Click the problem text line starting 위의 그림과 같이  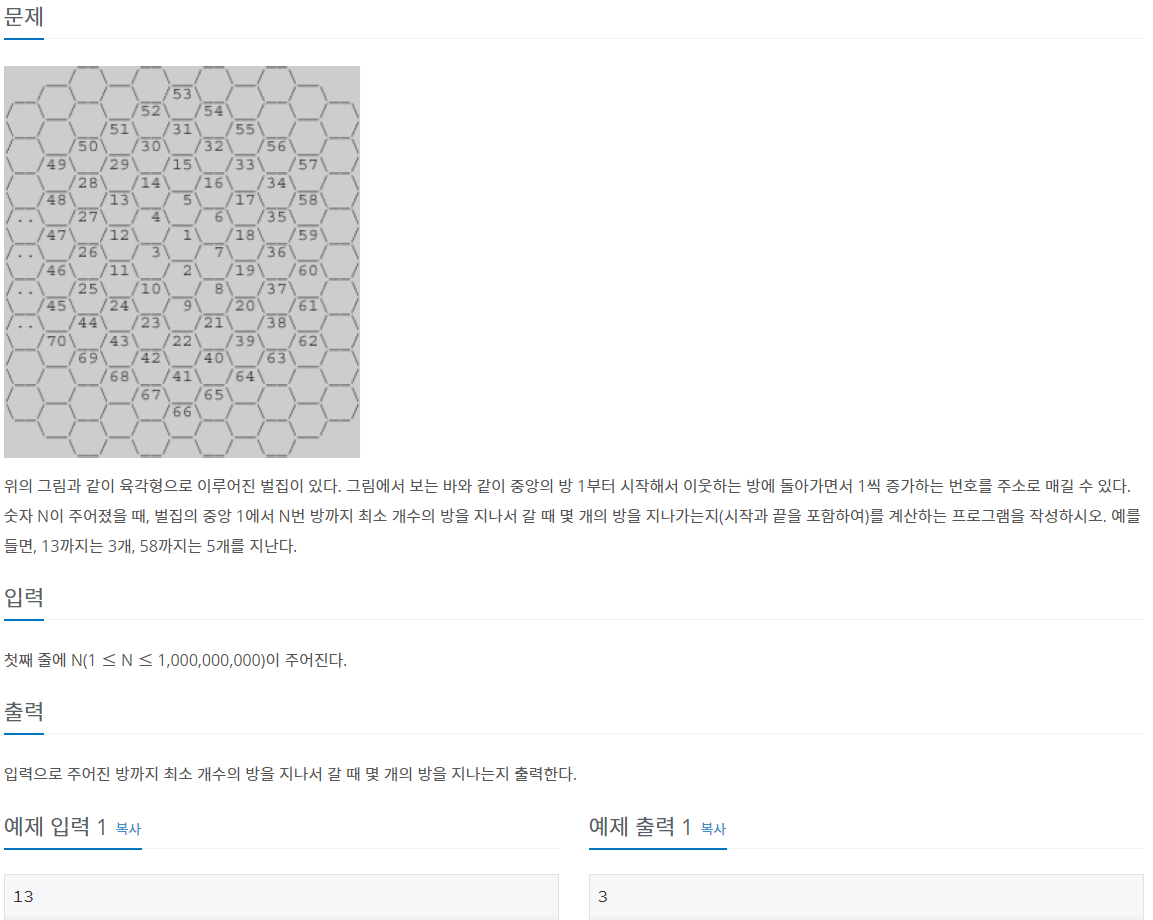click(x=567, y=485)
